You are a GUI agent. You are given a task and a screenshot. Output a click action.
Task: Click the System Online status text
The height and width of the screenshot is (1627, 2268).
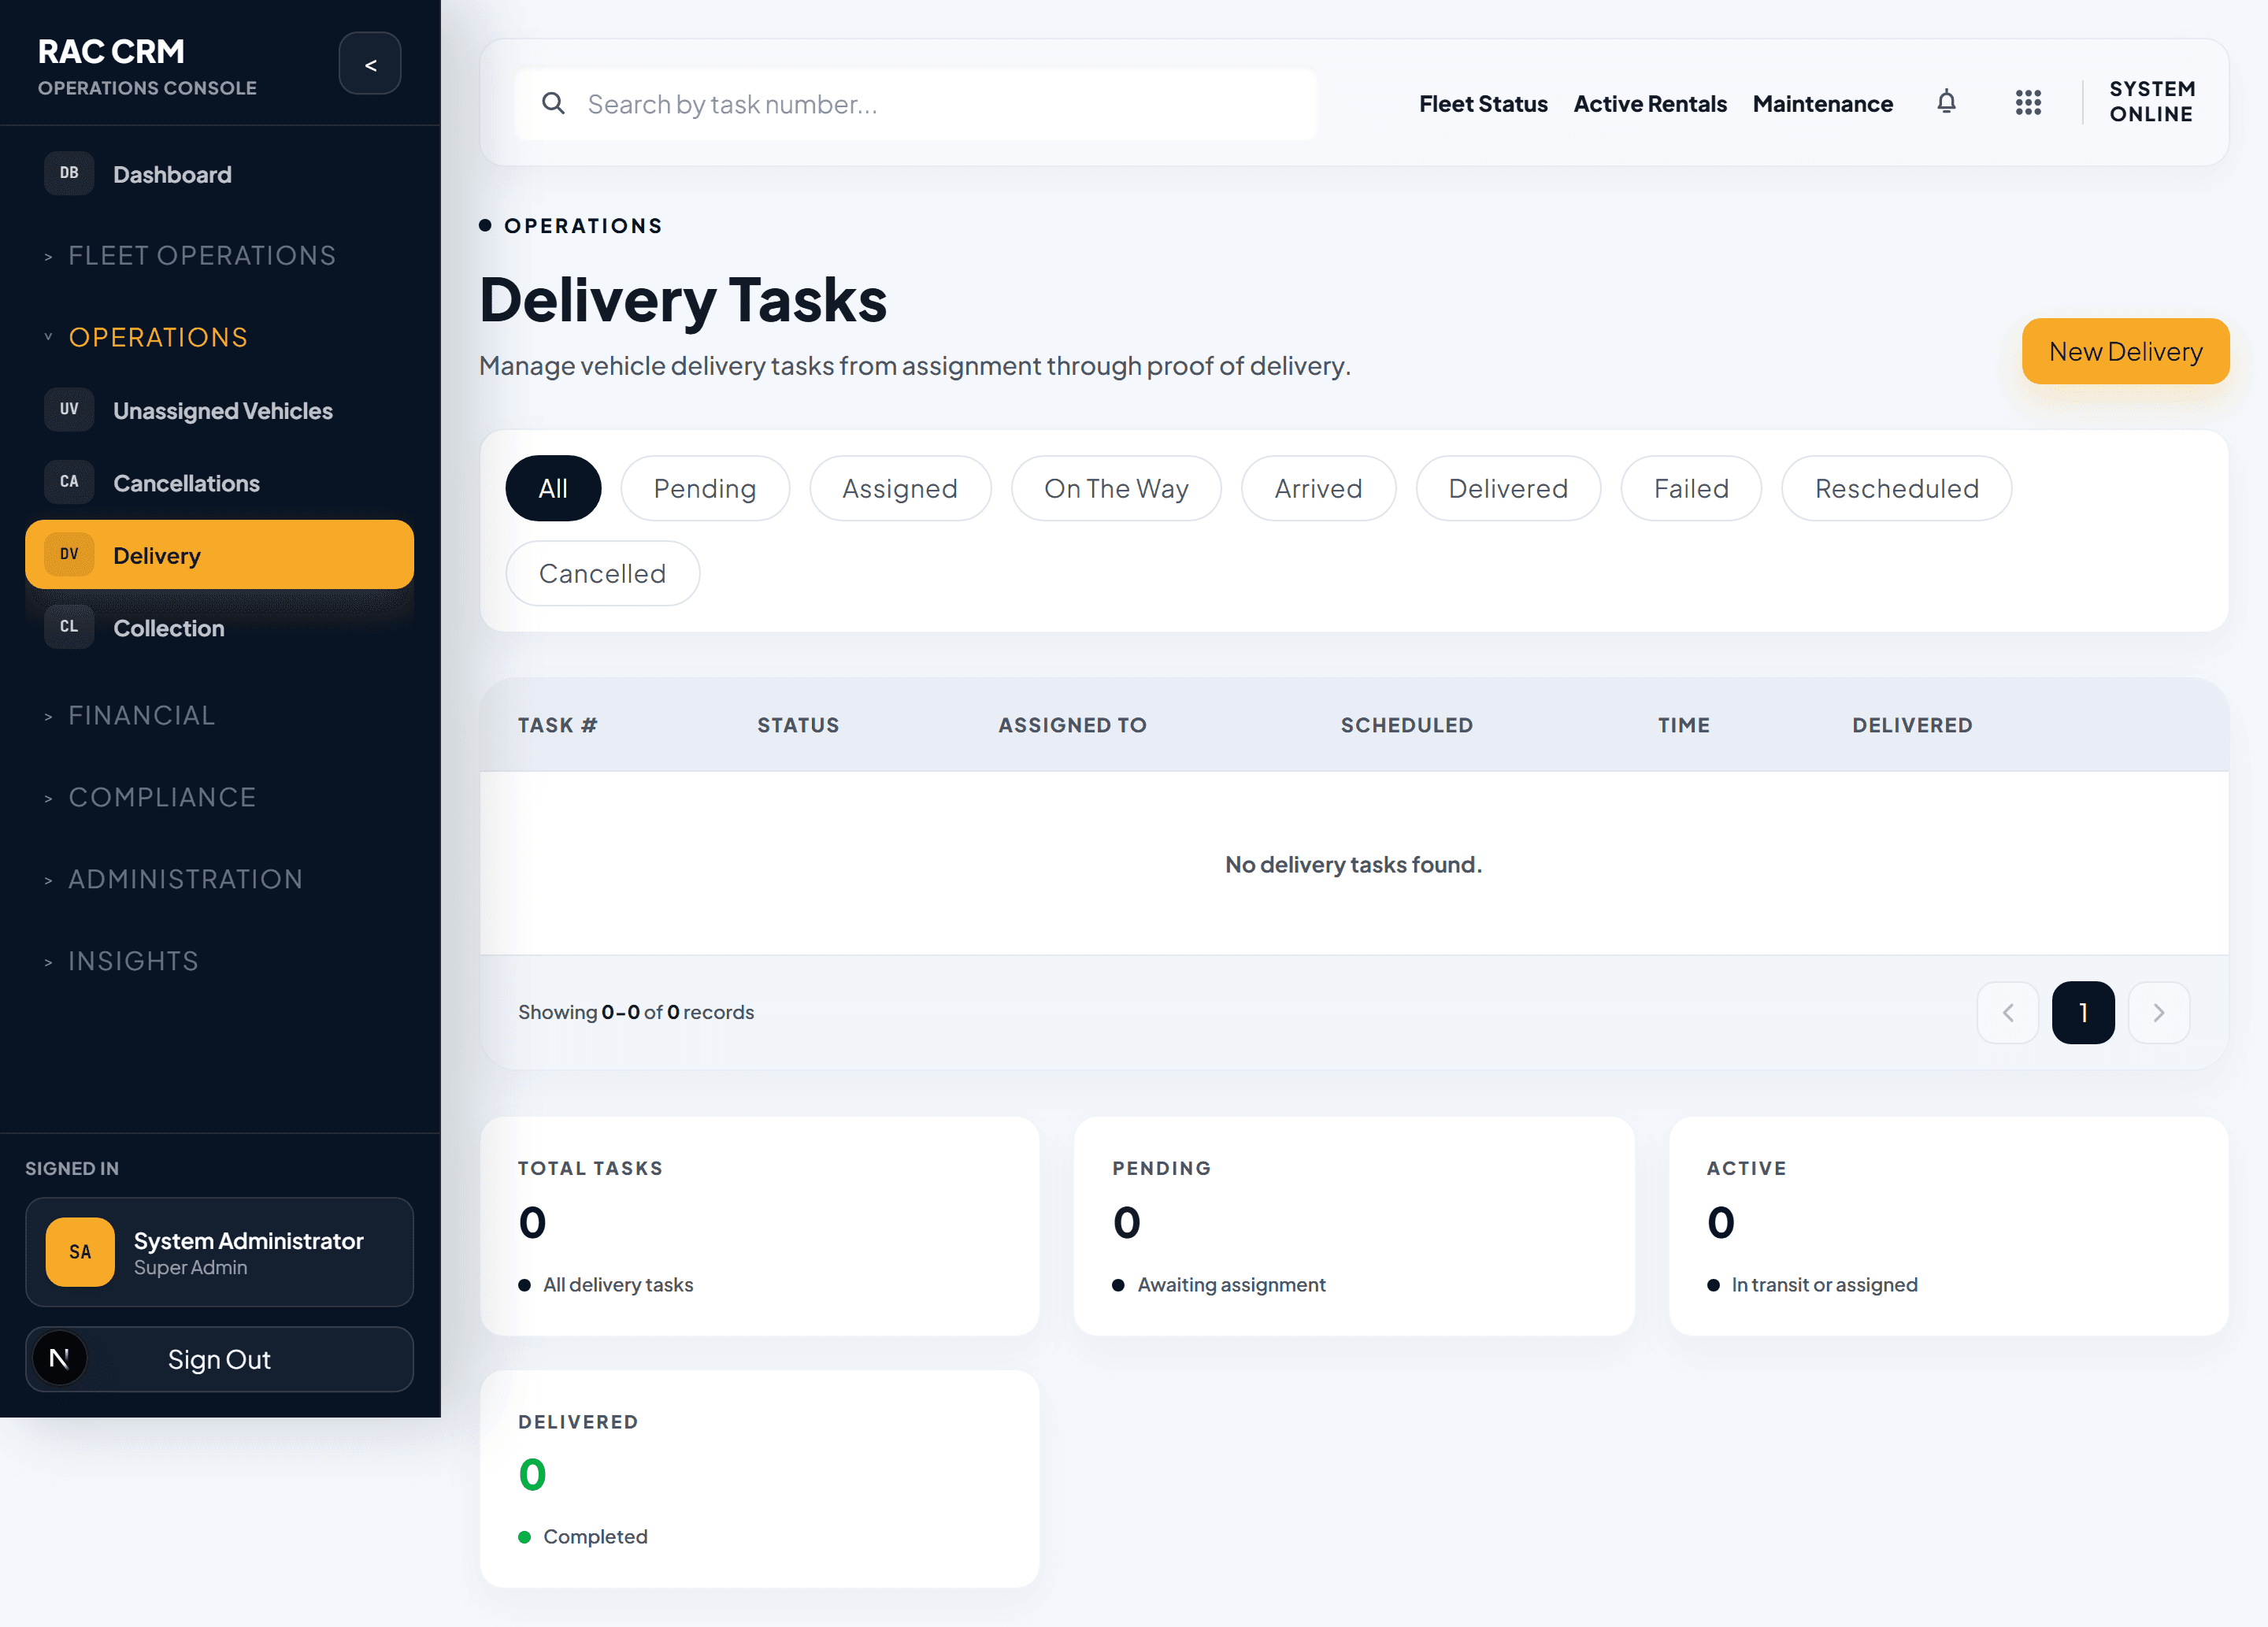coord(2152,102)
